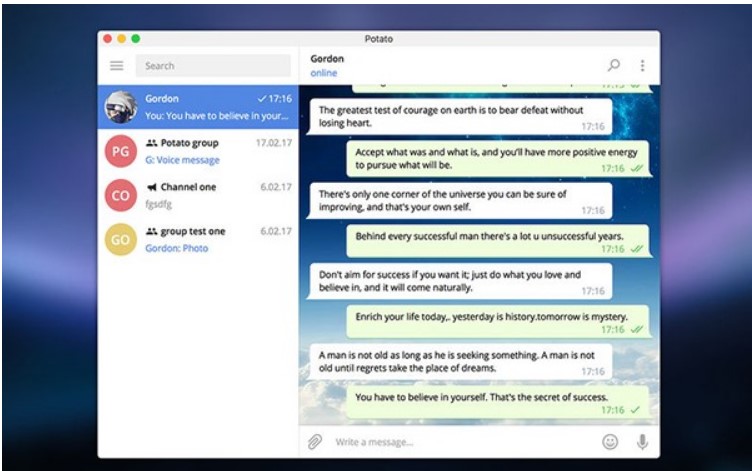This screenshot has height=471, width=752.
Task: Click the 'Gordon: Photo' preview text
Action: tap(176, 248)
